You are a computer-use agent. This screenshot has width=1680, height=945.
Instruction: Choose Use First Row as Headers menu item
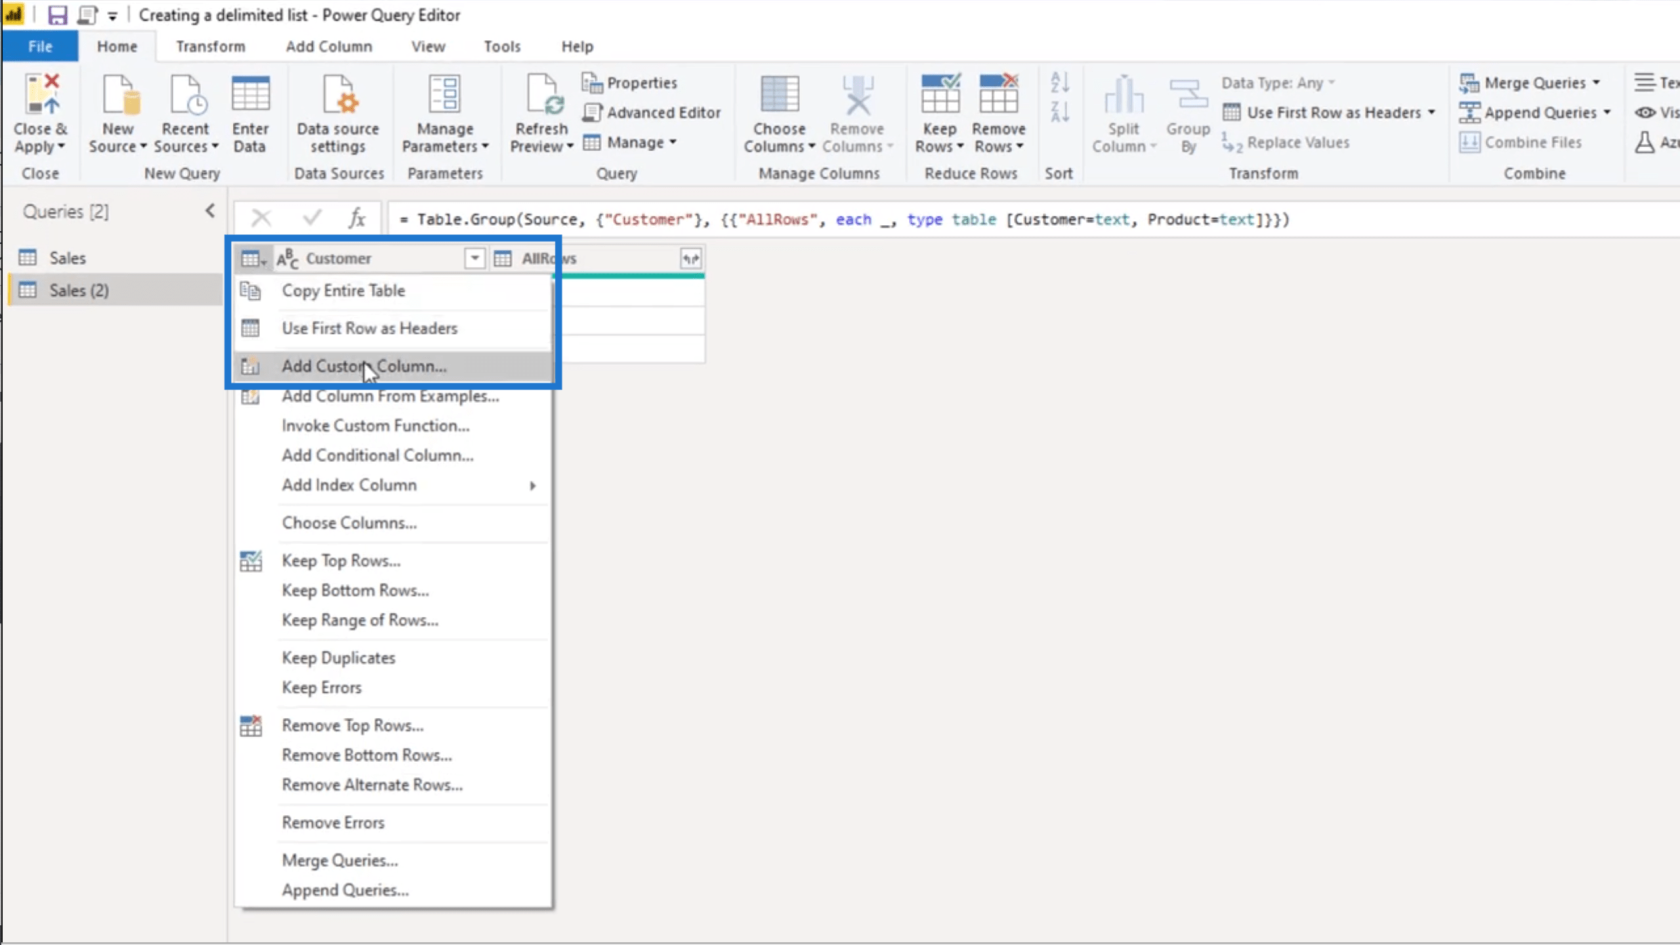click(393, 328)
